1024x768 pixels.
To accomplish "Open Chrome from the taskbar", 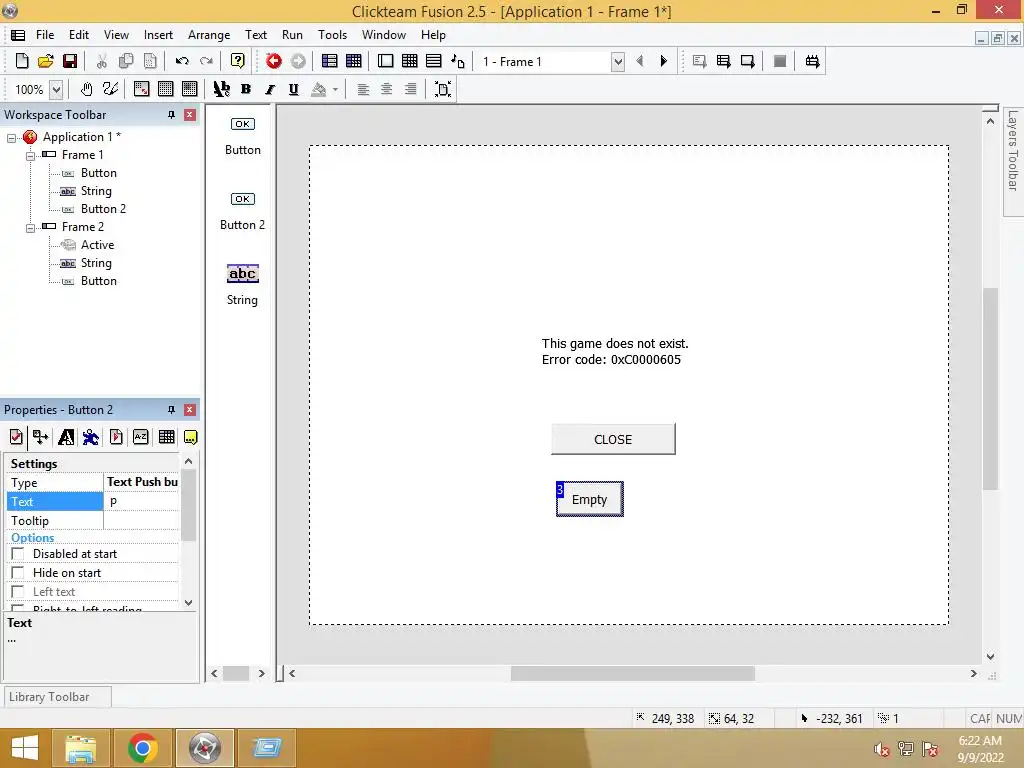I will [142, 748].
